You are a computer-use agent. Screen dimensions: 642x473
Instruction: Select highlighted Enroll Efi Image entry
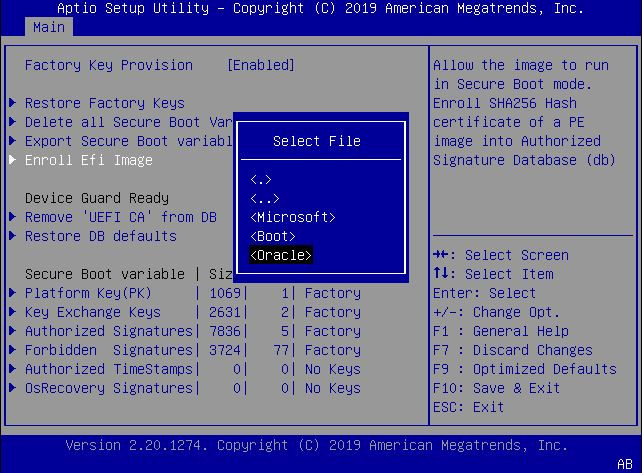(89, 160)
